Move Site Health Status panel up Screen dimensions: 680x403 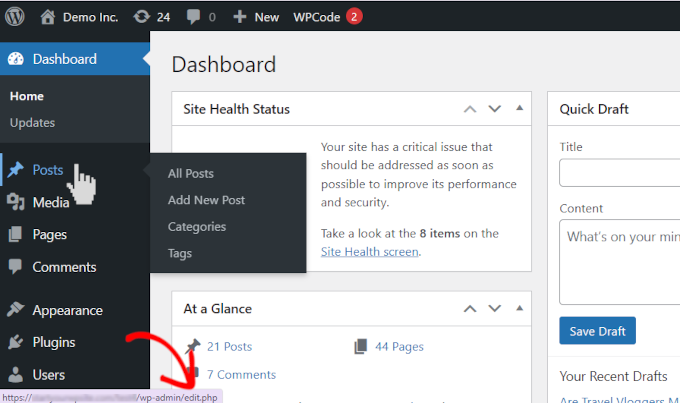coord(469,109)
